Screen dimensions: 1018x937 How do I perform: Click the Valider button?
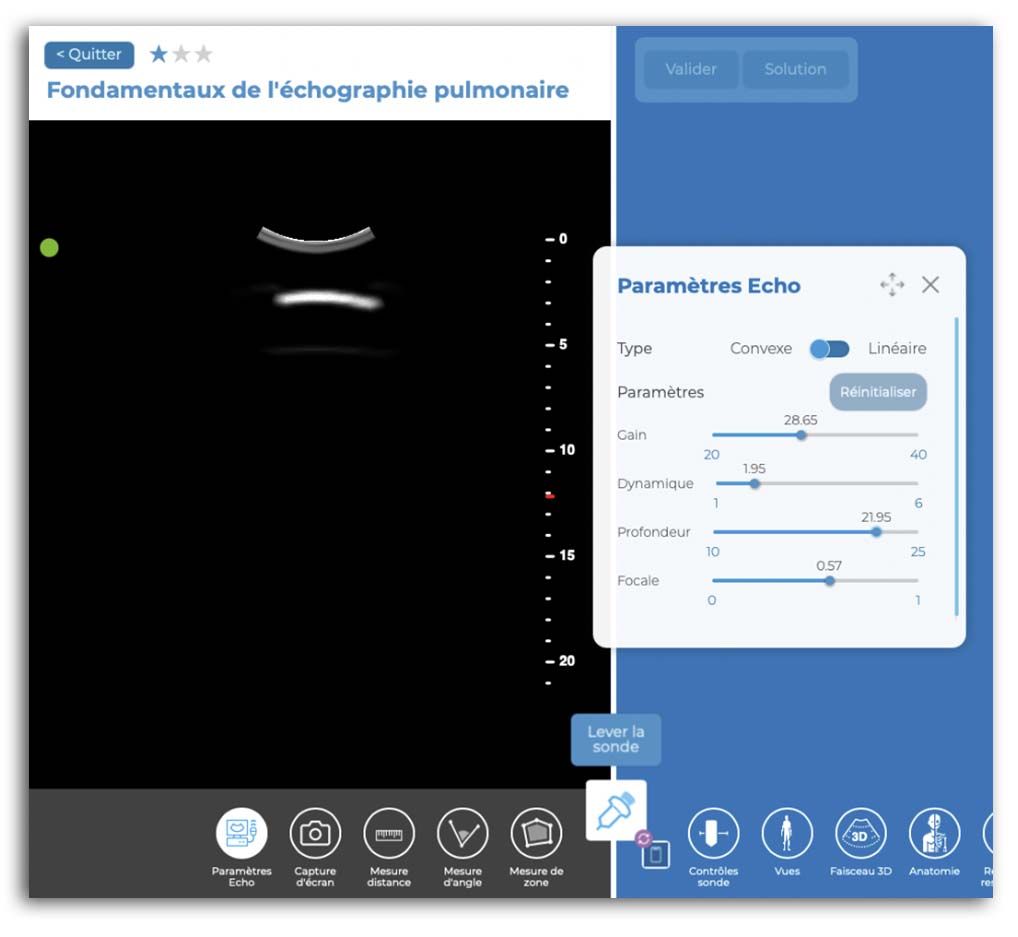[690, 69]
